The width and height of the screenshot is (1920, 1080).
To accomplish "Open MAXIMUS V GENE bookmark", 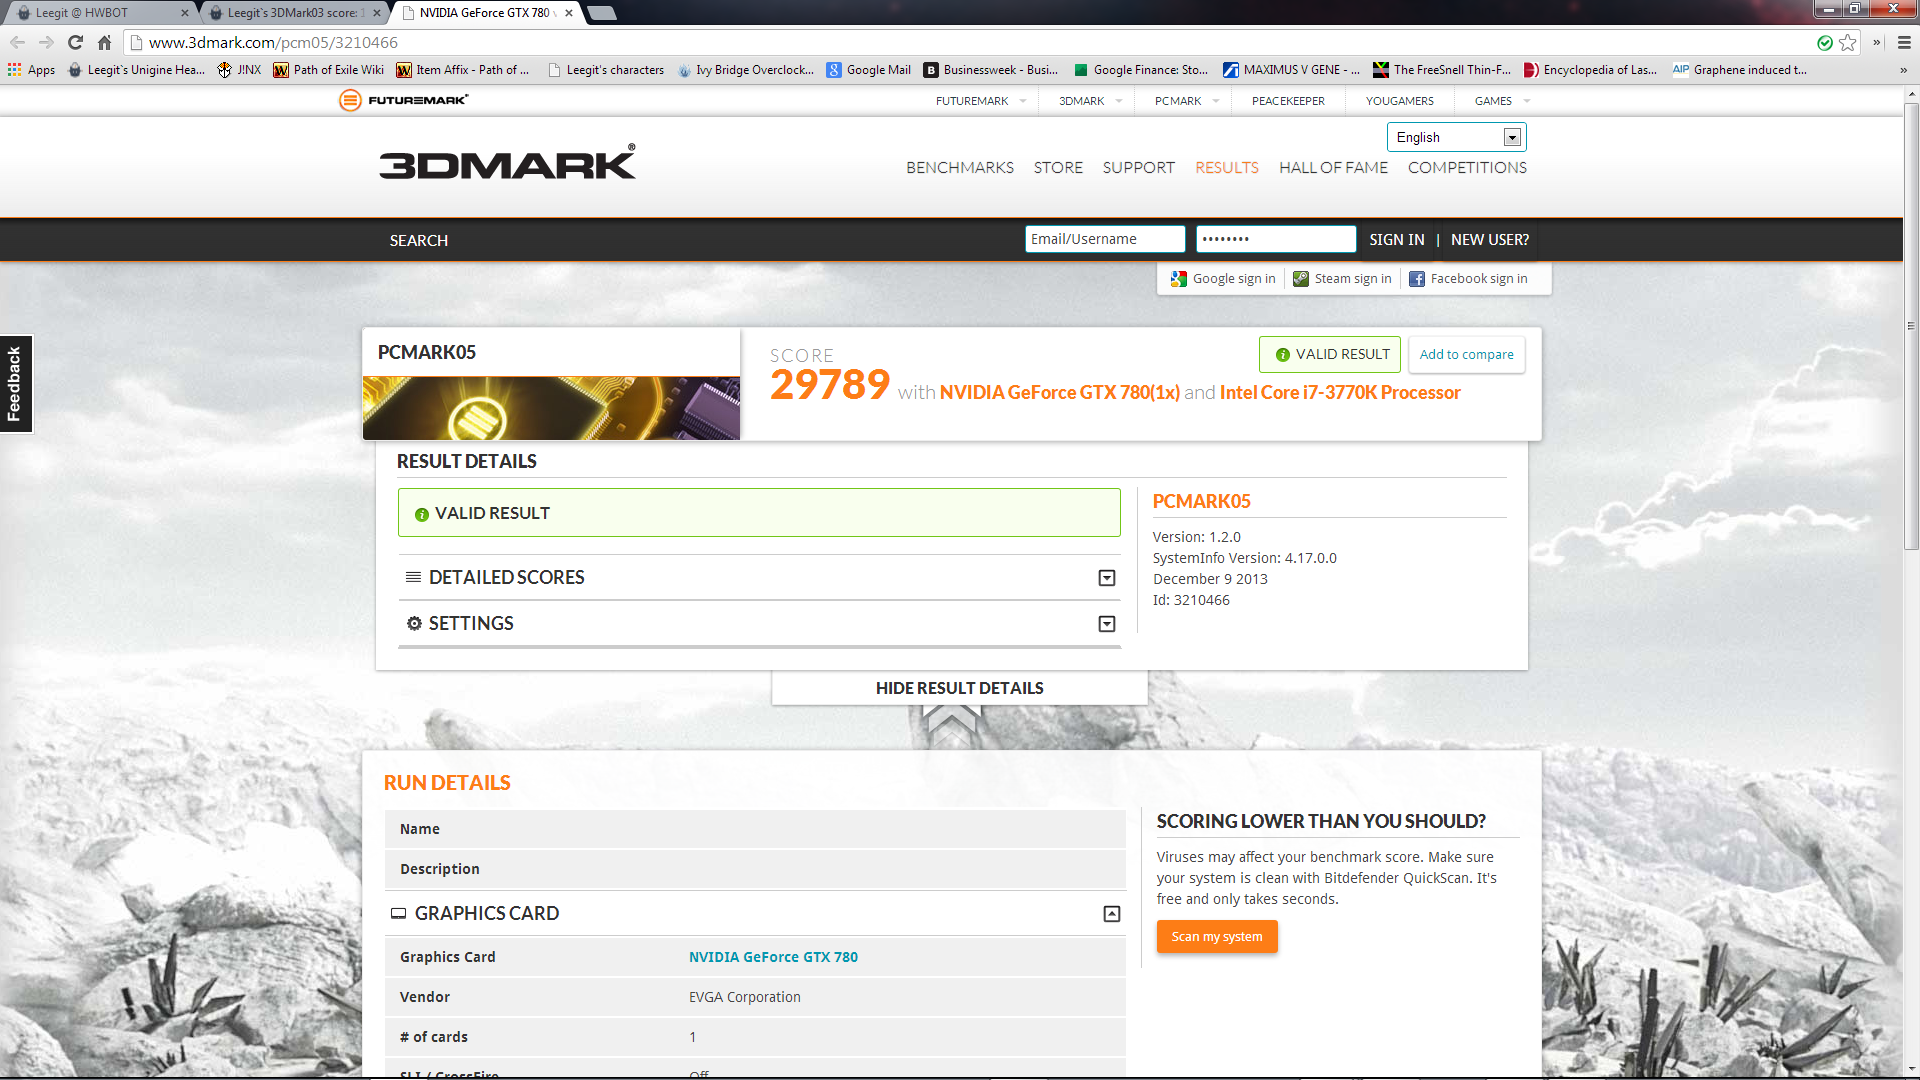I will click(x=1291, y=70).
